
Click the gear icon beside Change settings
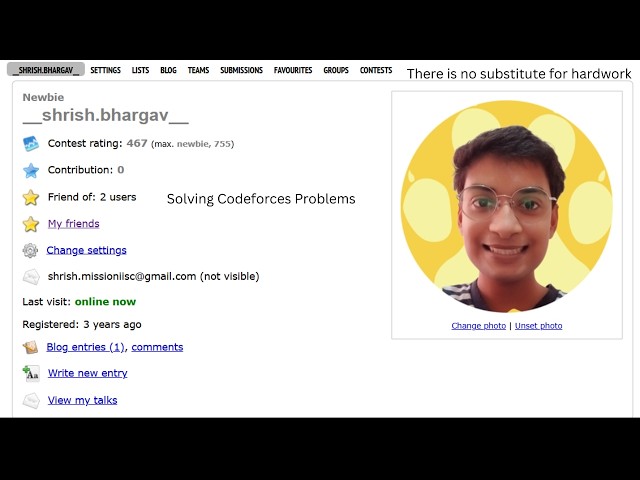(x=30, y=250)
